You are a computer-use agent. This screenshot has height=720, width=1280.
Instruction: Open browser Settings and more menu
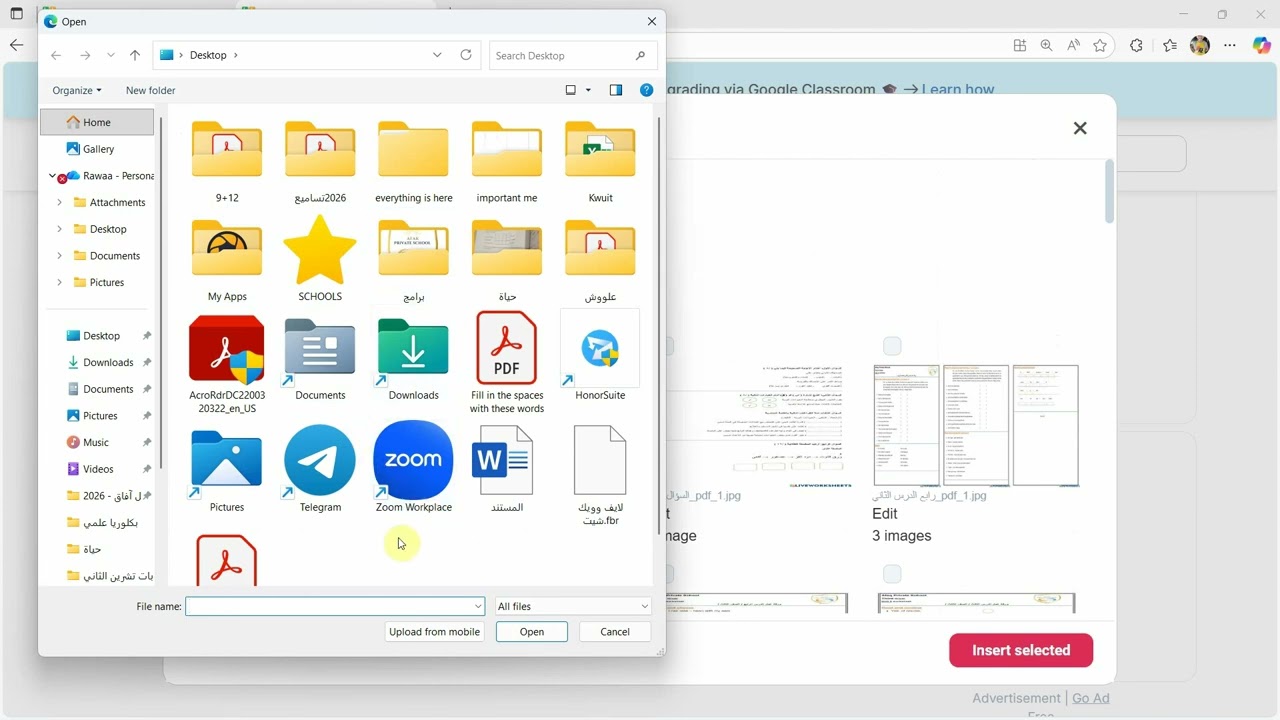1230,45
